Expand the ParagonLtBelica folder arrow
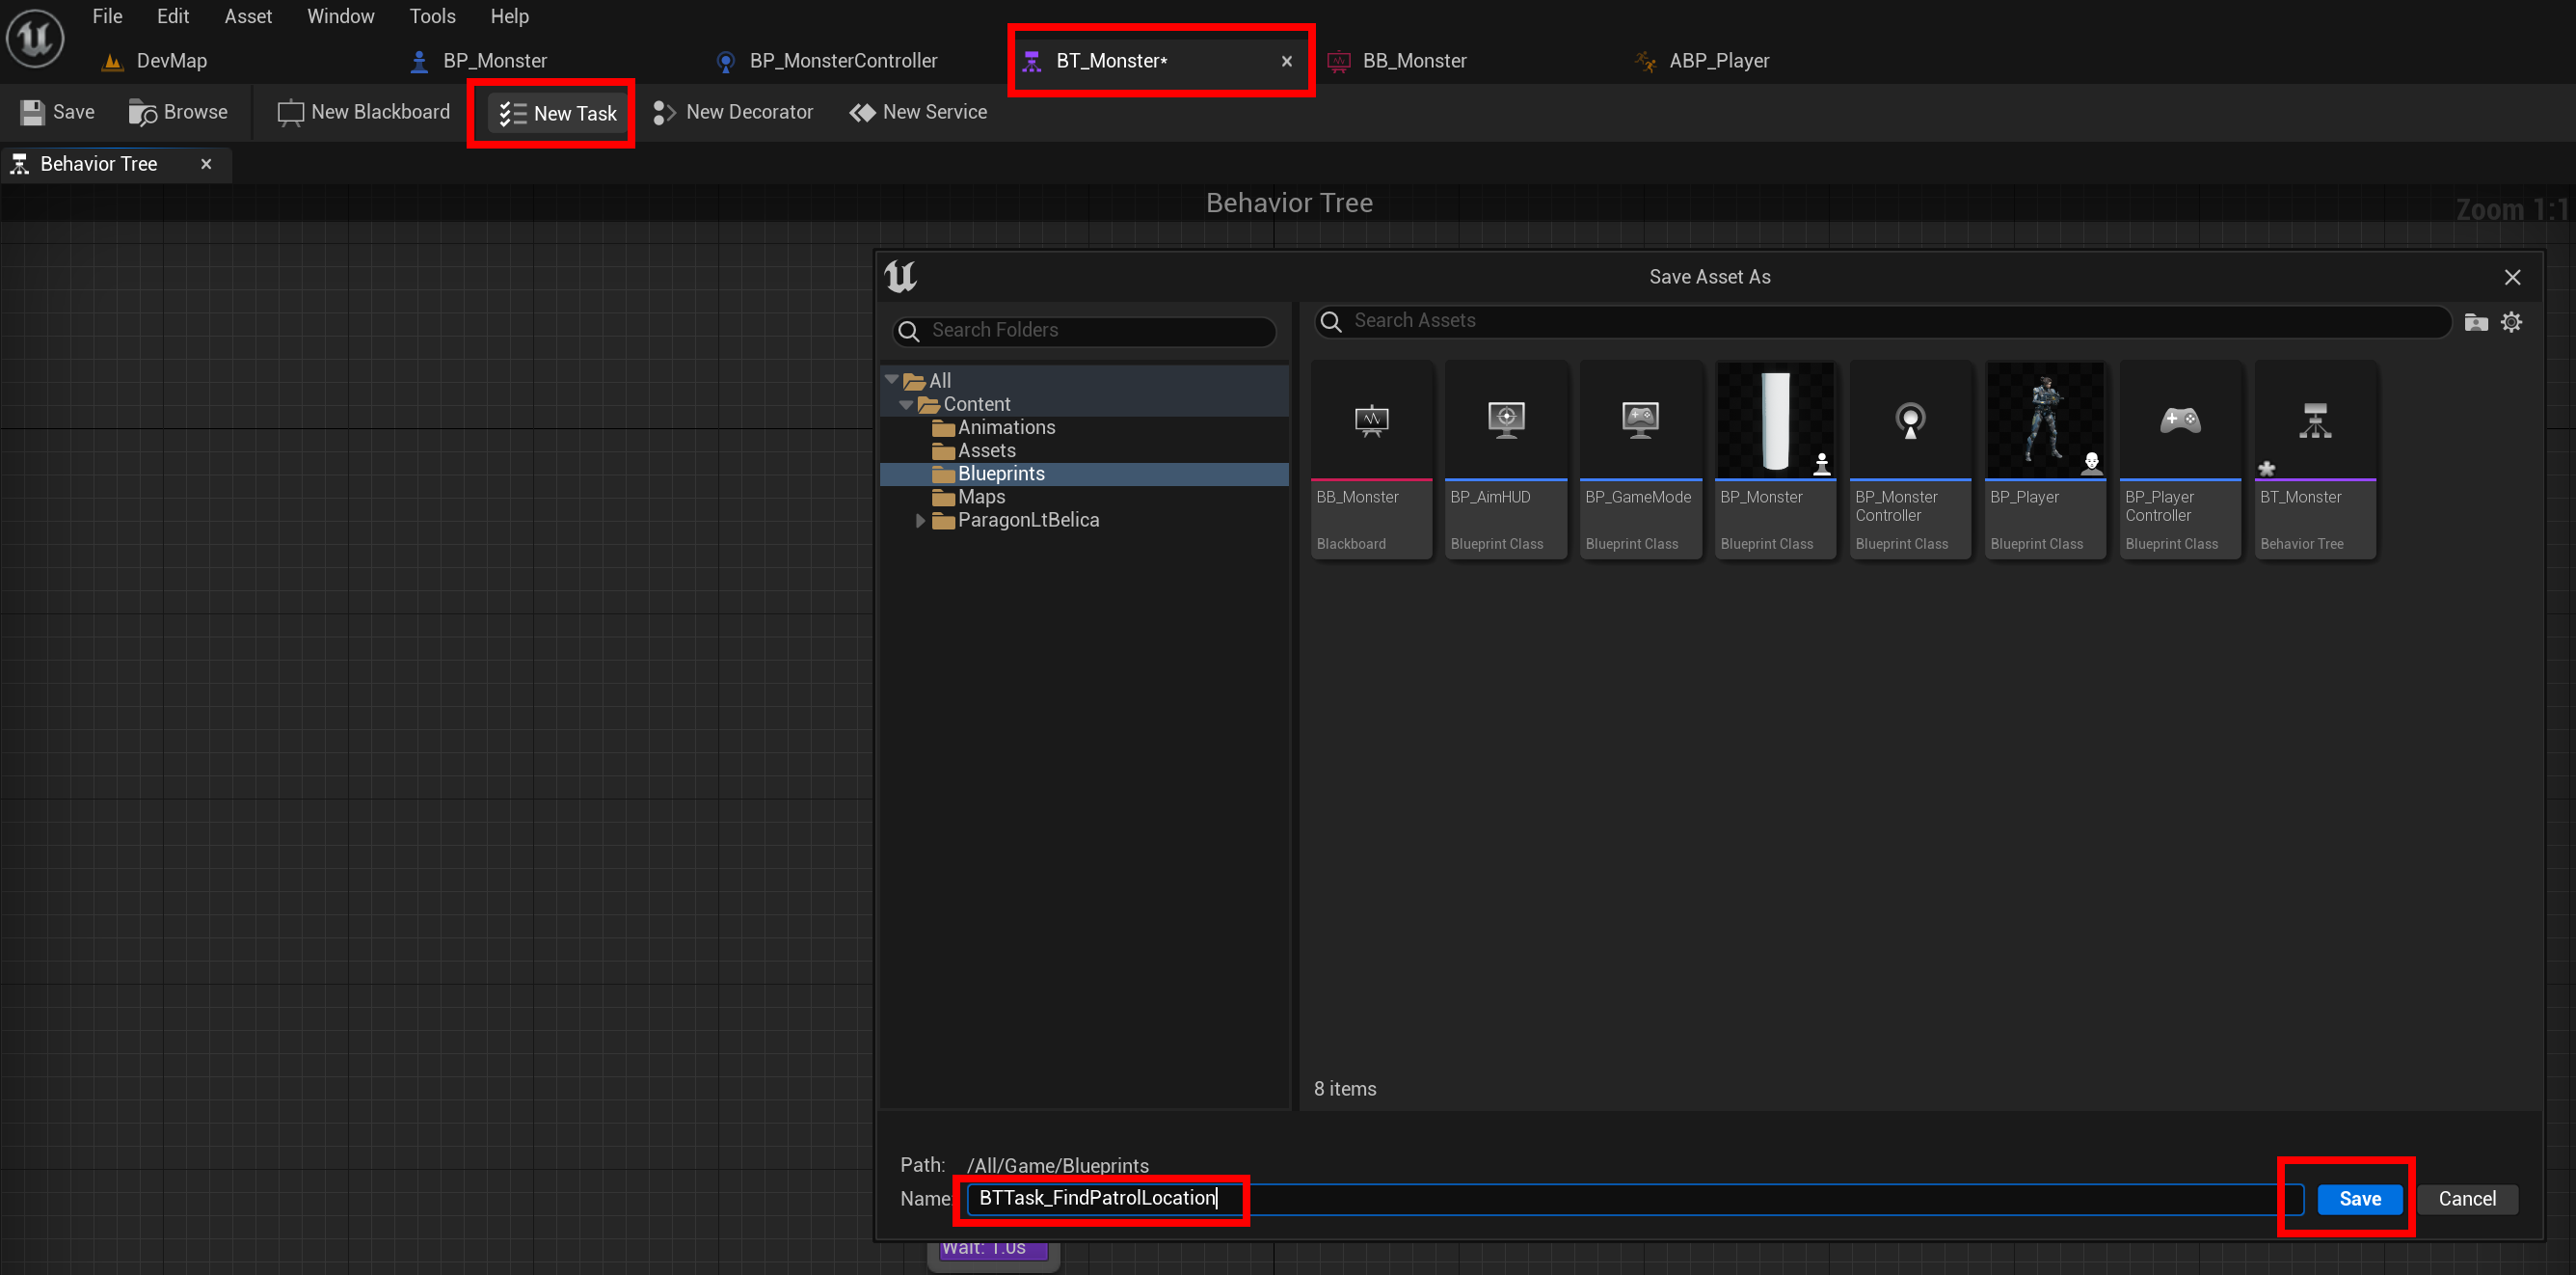The width and height of the screenshot is (2576, 1275). (920, 520)
